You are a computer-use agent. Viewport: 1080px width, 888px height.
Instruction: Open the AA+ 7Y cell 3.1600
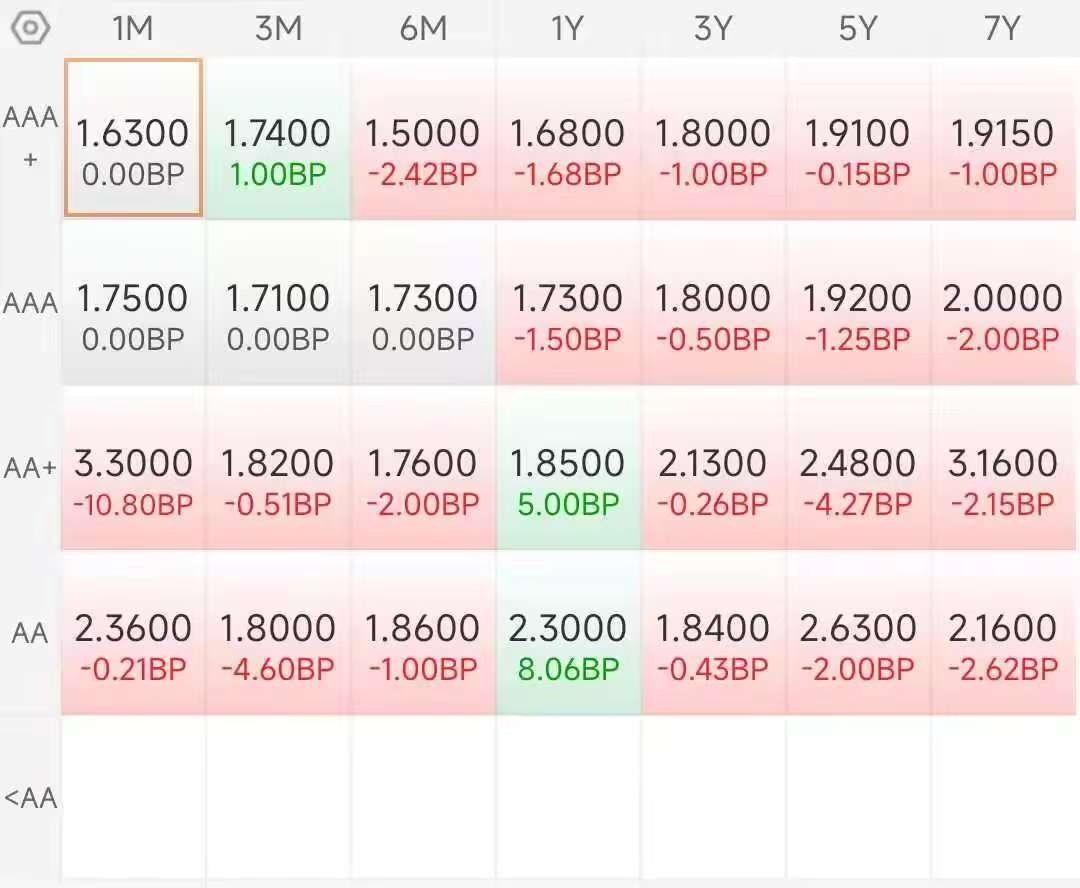[x=1003, y=468]
